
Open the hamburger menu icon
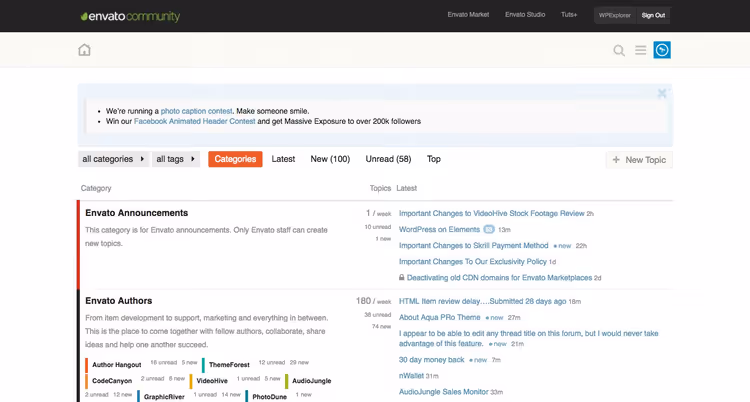[640, 50]
